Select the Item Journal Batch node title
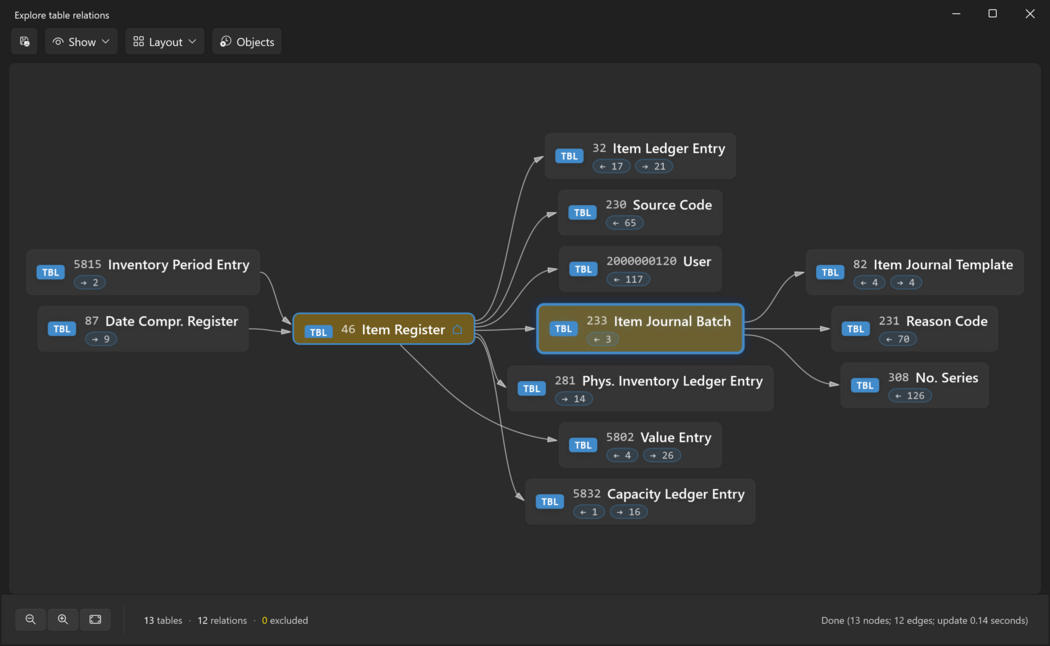Image resolution: width=1050 pixels, height=646 pixels. 672,321
